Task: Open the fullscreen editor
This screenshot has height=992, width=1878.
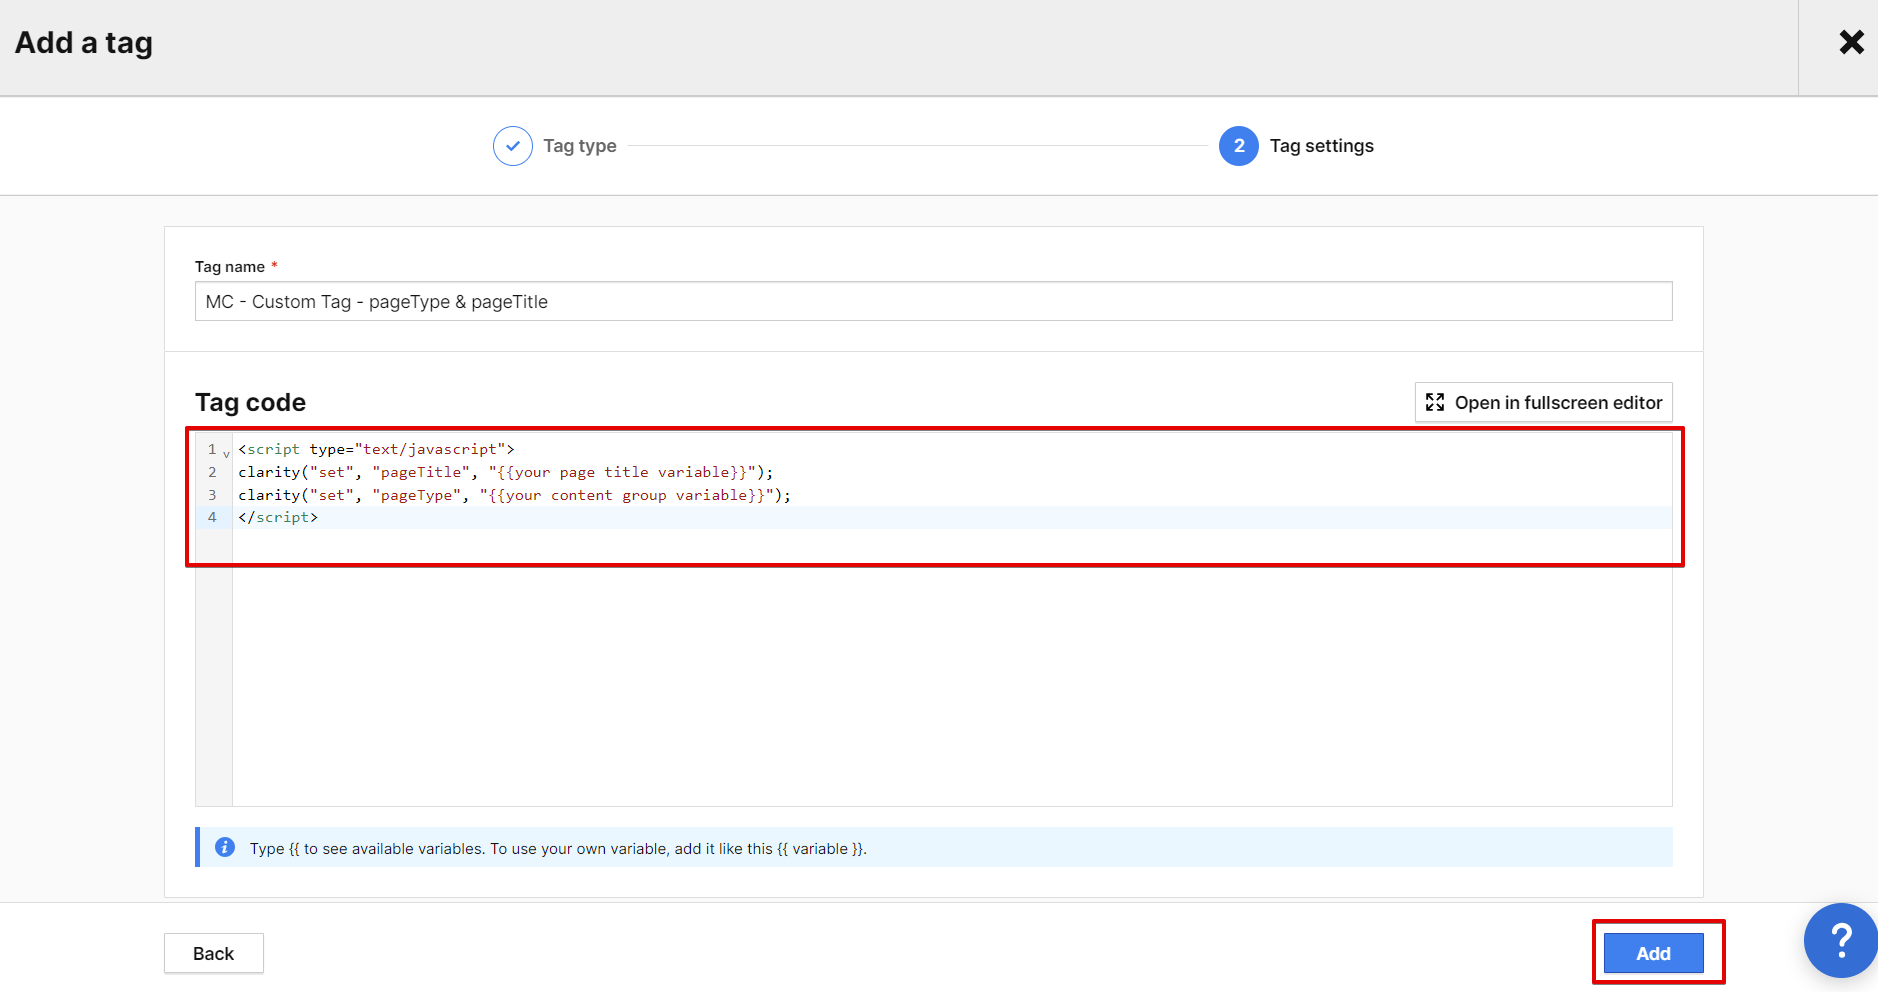Action: coord(1543,402)
